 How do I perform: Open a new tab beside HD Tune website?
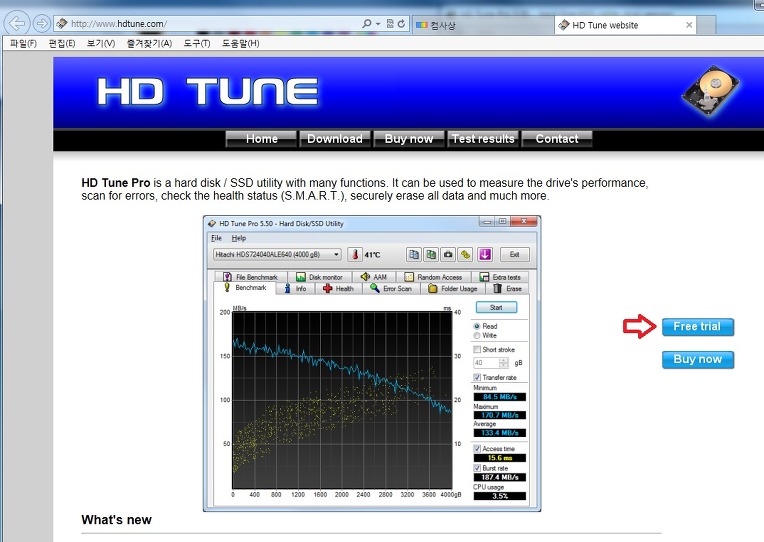click(x=706, y=25)
